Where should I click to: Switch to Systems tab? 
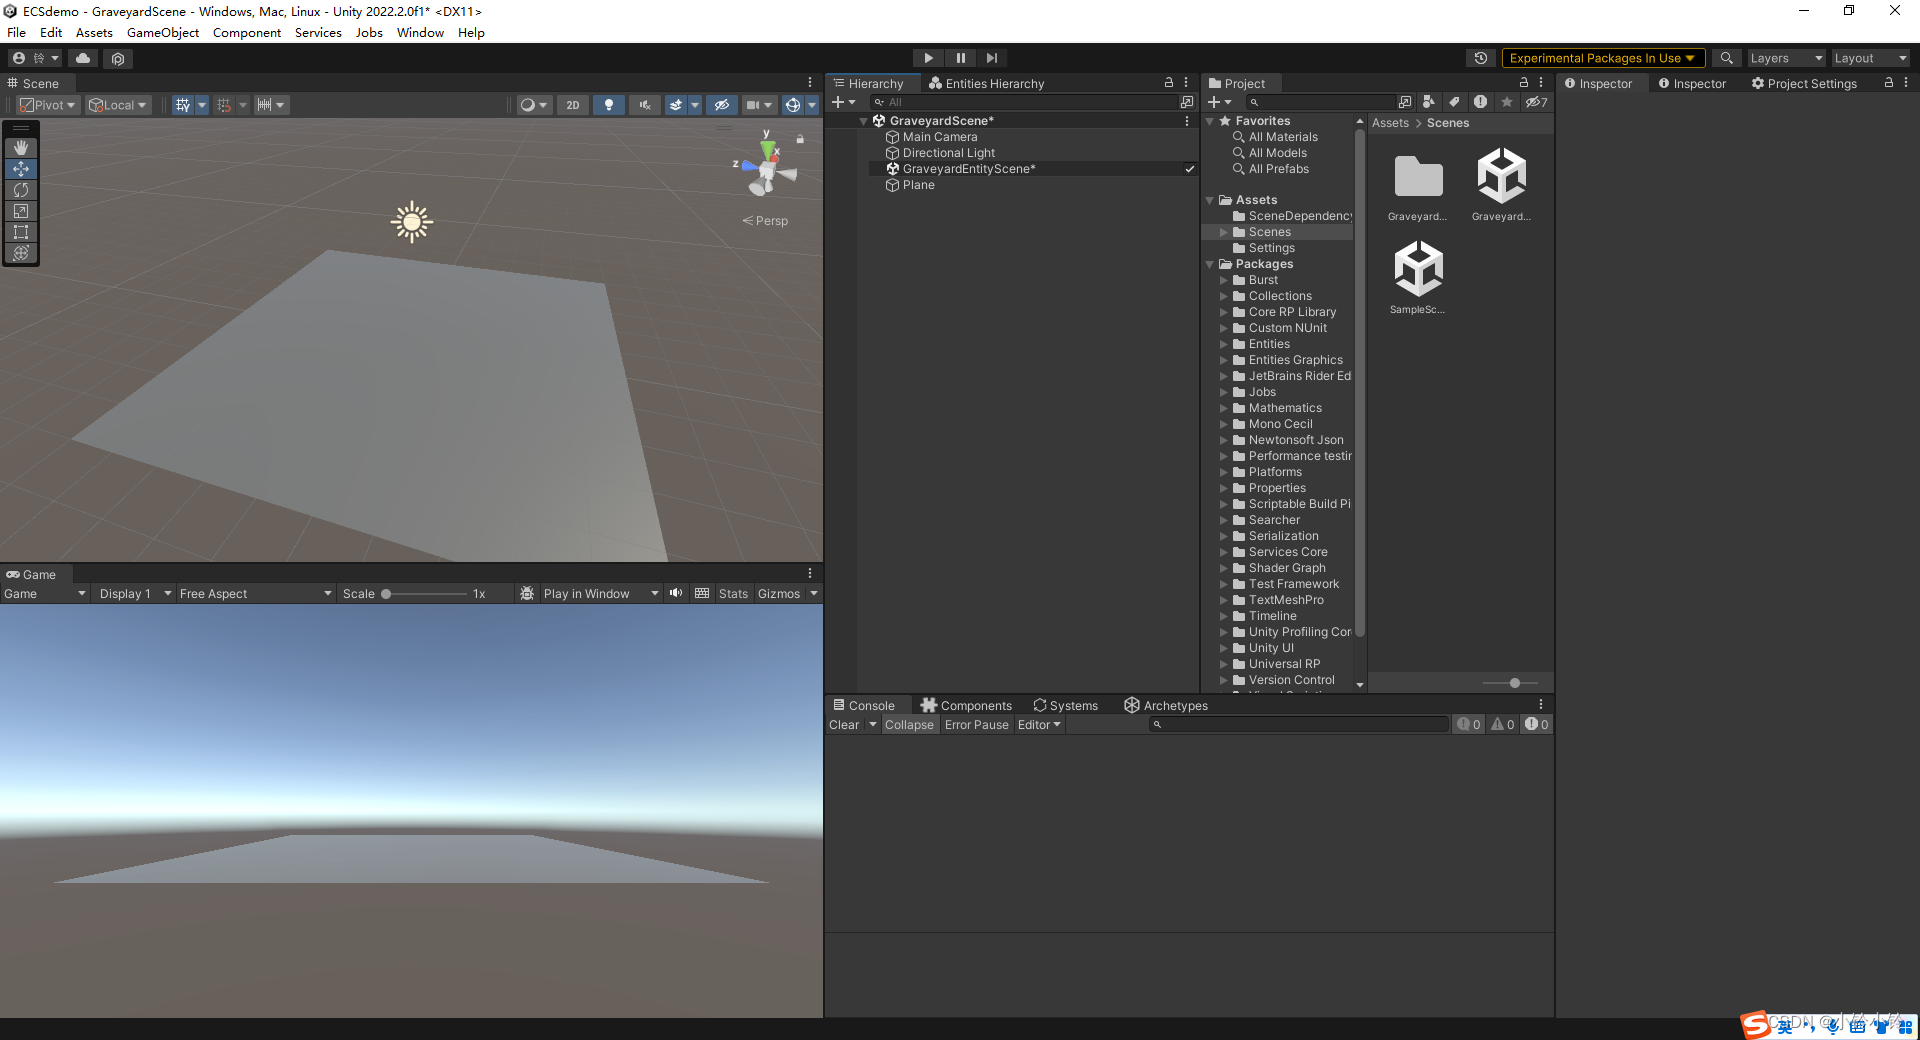(x=1066, y=705)
